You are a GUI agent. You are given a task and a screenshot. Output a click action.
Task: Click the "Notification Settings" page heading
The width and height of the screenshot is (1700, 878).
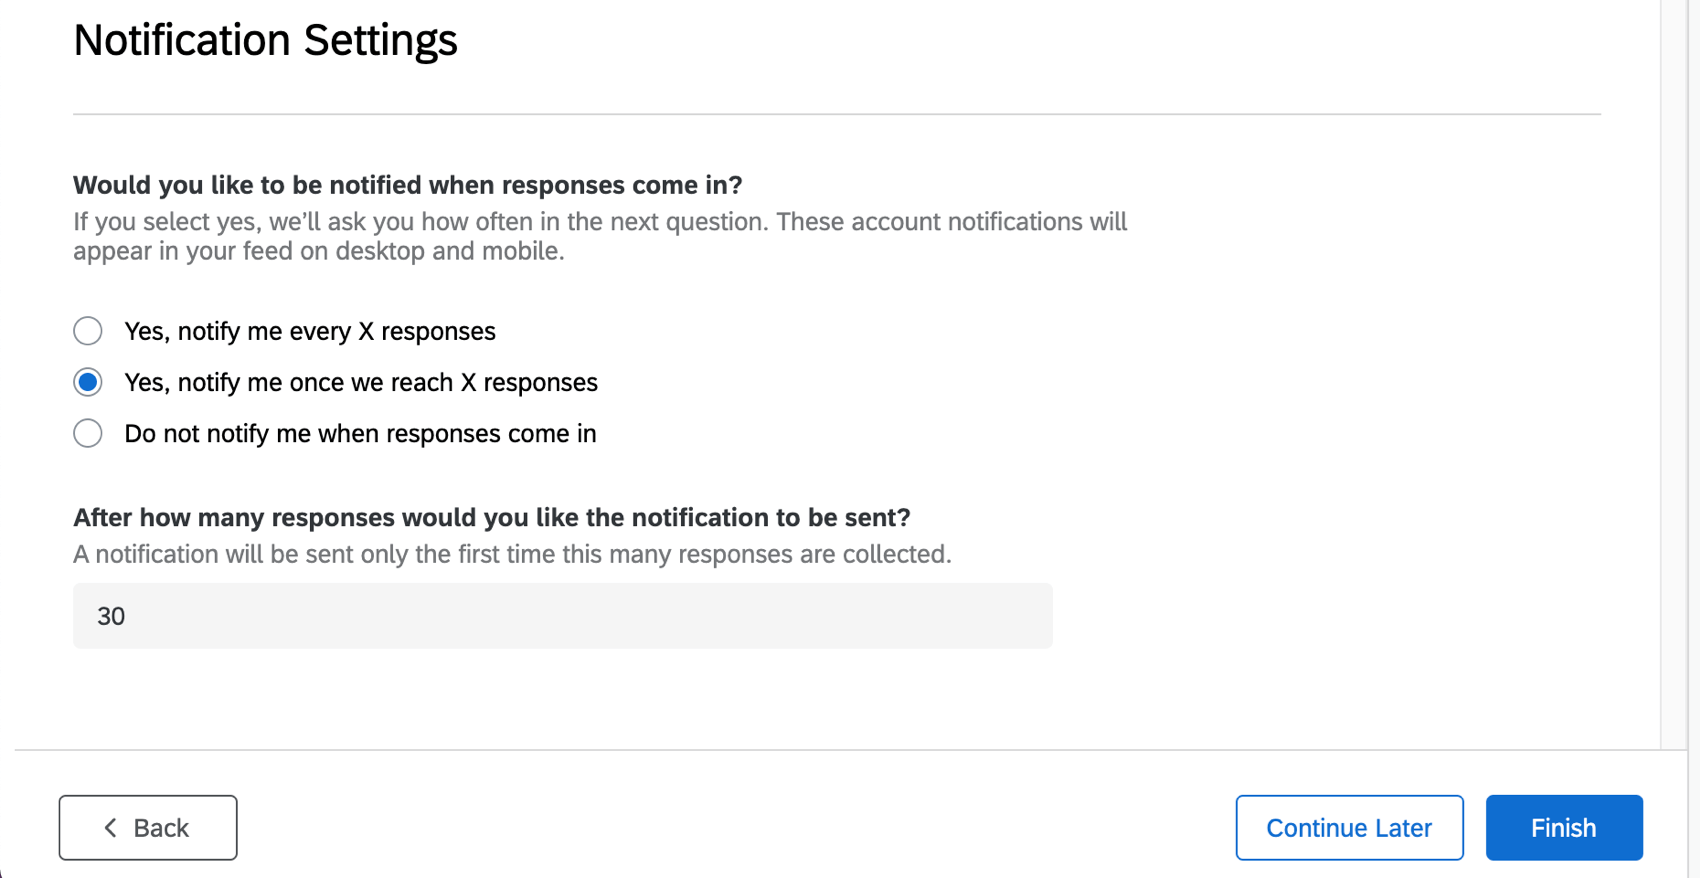264,40
